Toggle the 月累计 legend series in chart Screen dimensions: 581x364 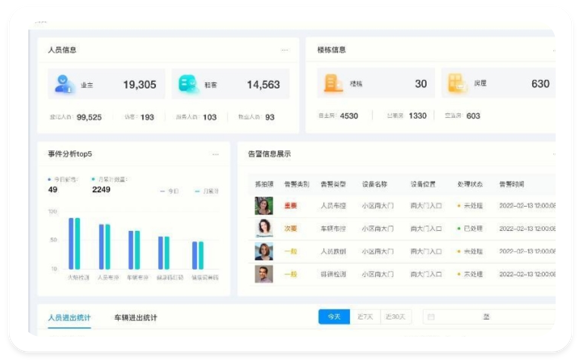[x=207, y=191]
